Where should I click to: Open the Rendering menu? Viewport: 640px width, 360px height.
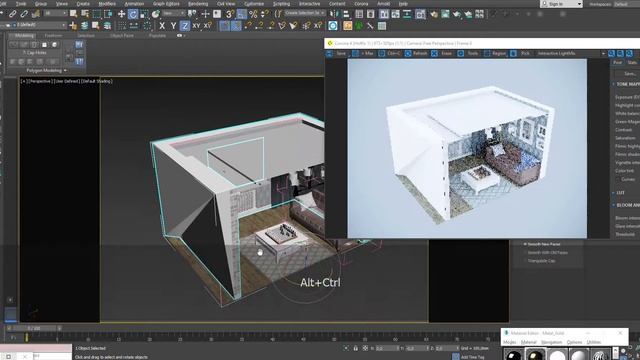pyautogui.click(x=198, y=4)
